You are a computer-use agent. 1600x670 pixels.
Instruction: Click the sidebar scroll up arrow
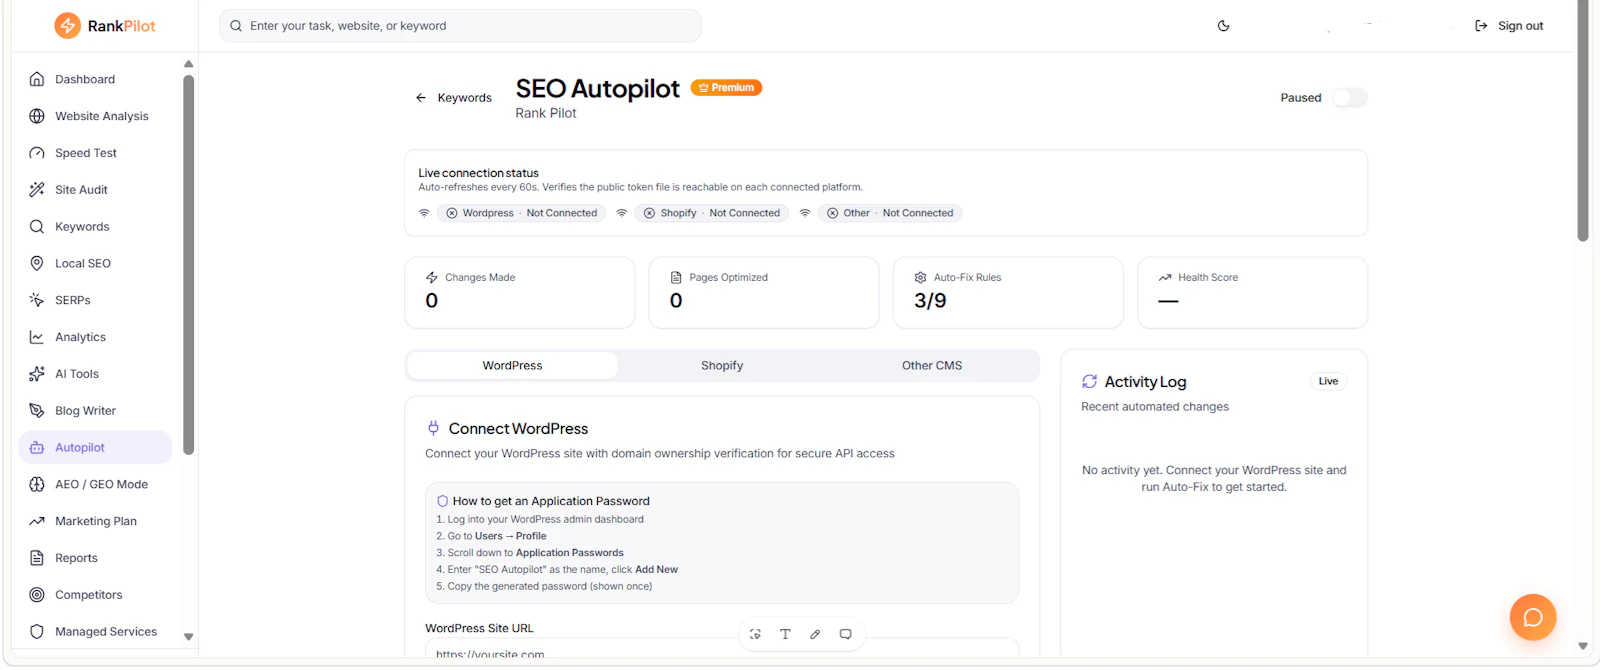(x=188, y=64)
